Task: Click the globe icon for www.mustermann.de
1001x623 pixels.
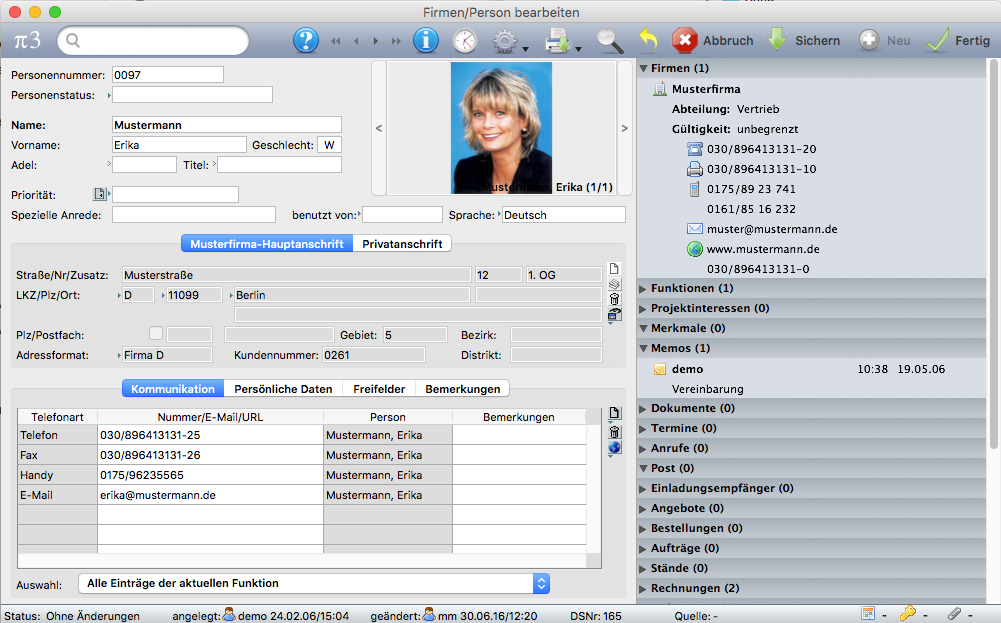Action: pos(695,249)
